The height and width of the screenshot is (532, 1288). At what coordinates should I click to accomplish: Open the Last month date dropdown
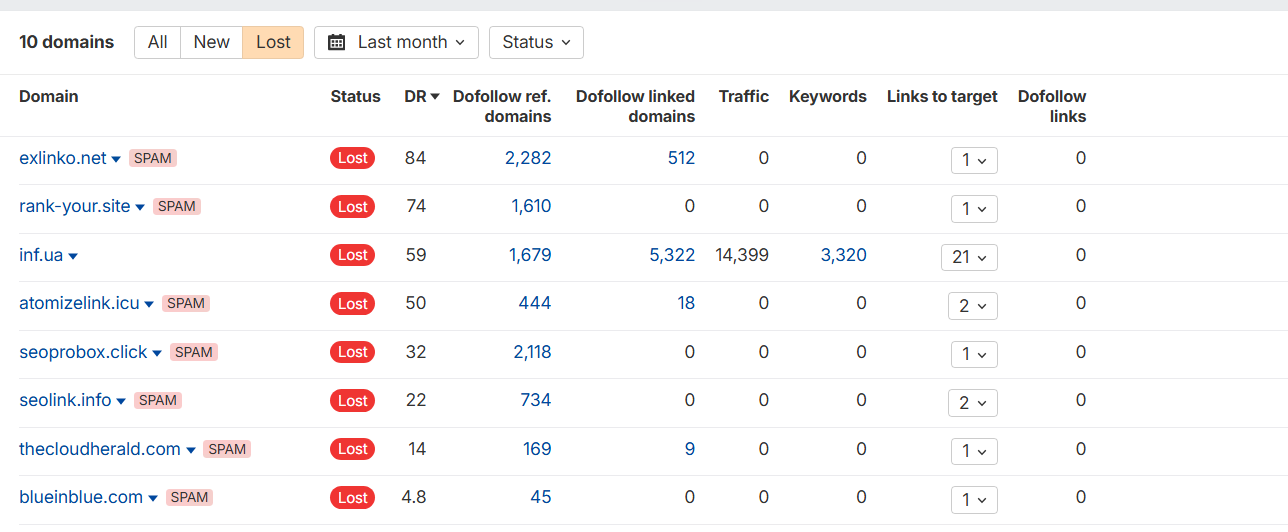[396, 42]
